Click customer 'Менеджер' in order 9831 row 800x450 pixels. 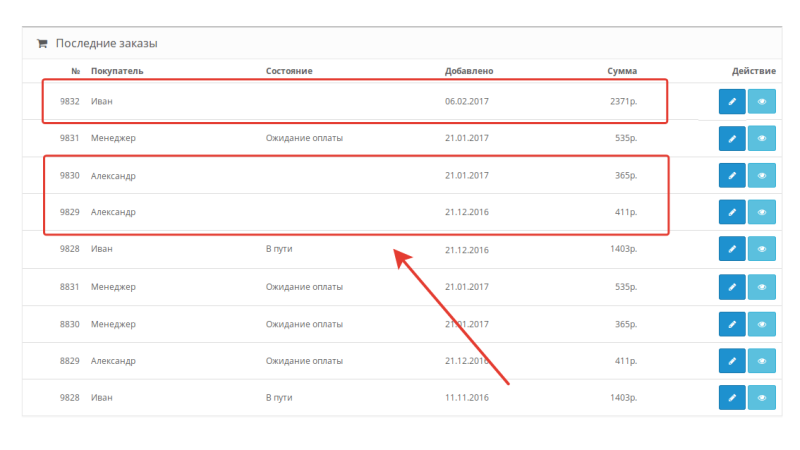pos(113,138)
